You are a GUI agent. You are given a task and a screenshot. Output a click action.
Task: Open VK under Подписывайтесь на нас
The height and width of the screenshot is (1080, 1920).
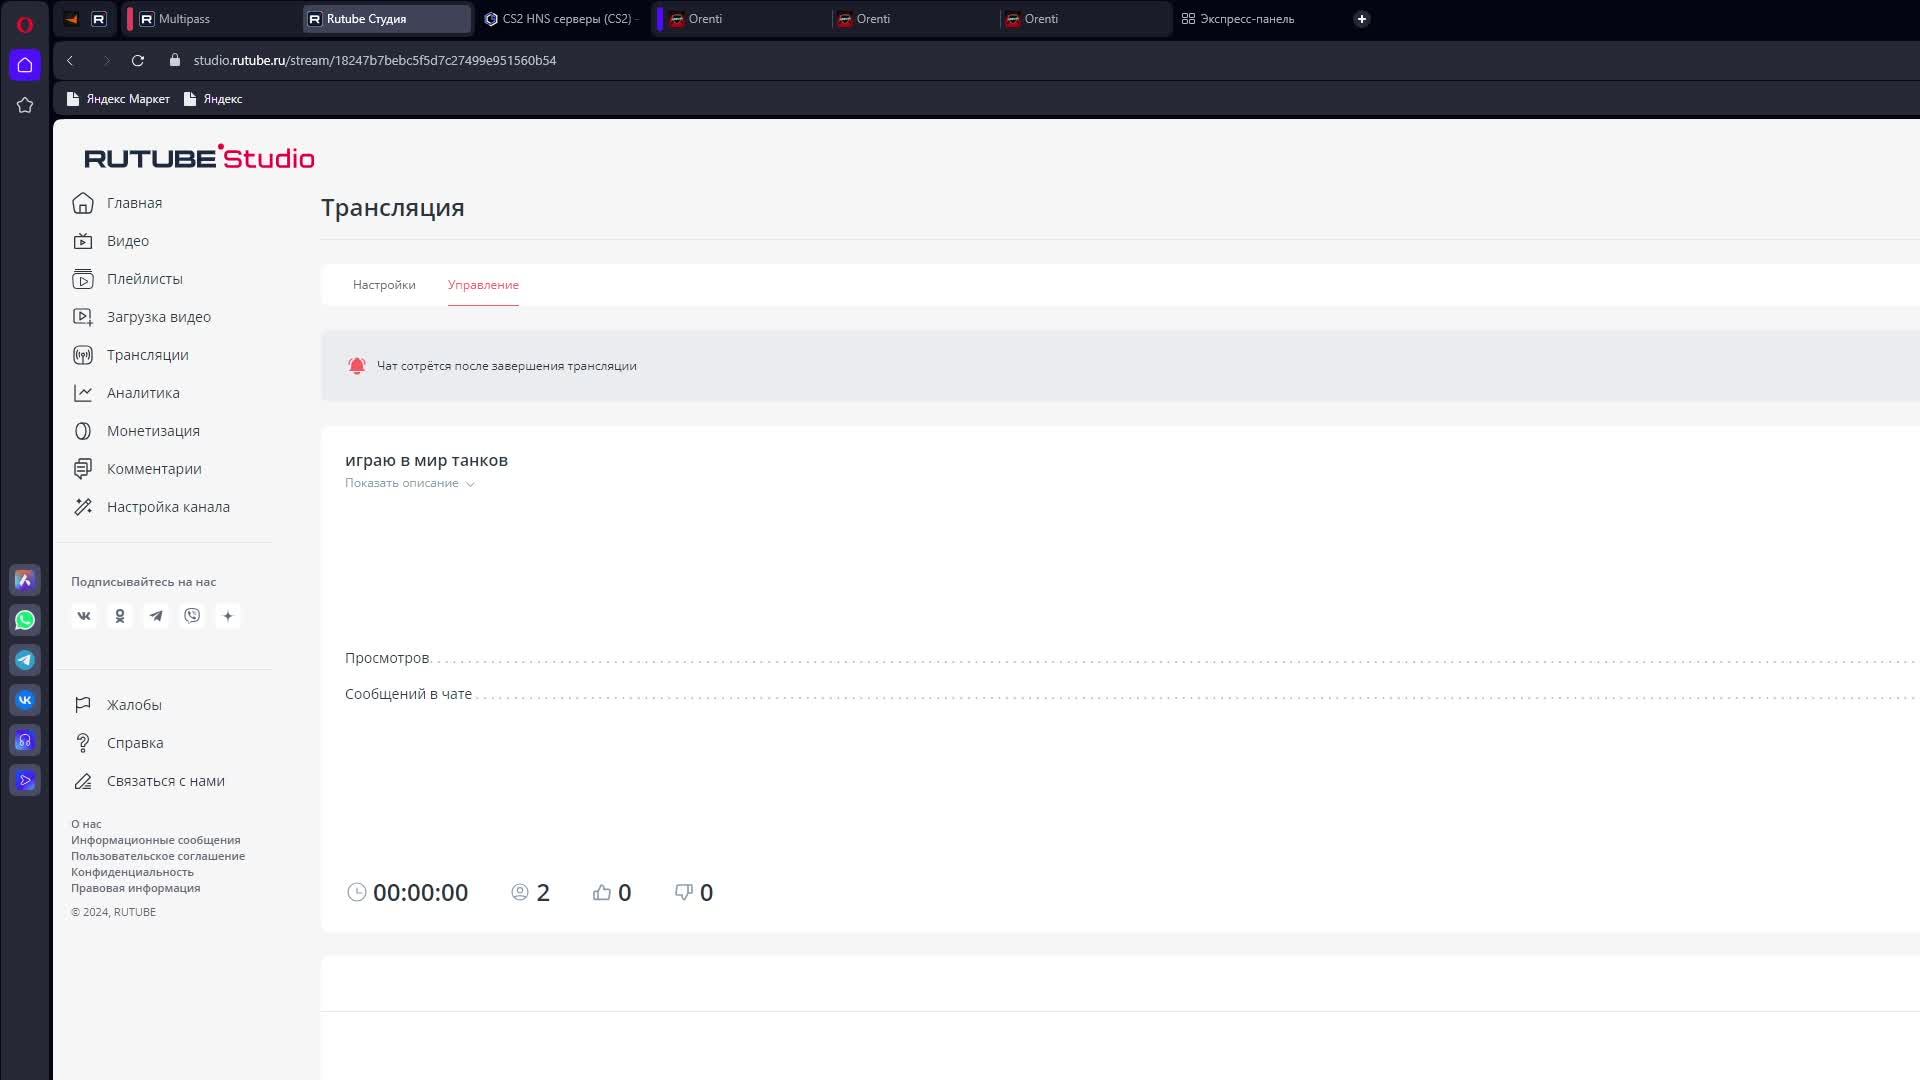click(84, 616)
